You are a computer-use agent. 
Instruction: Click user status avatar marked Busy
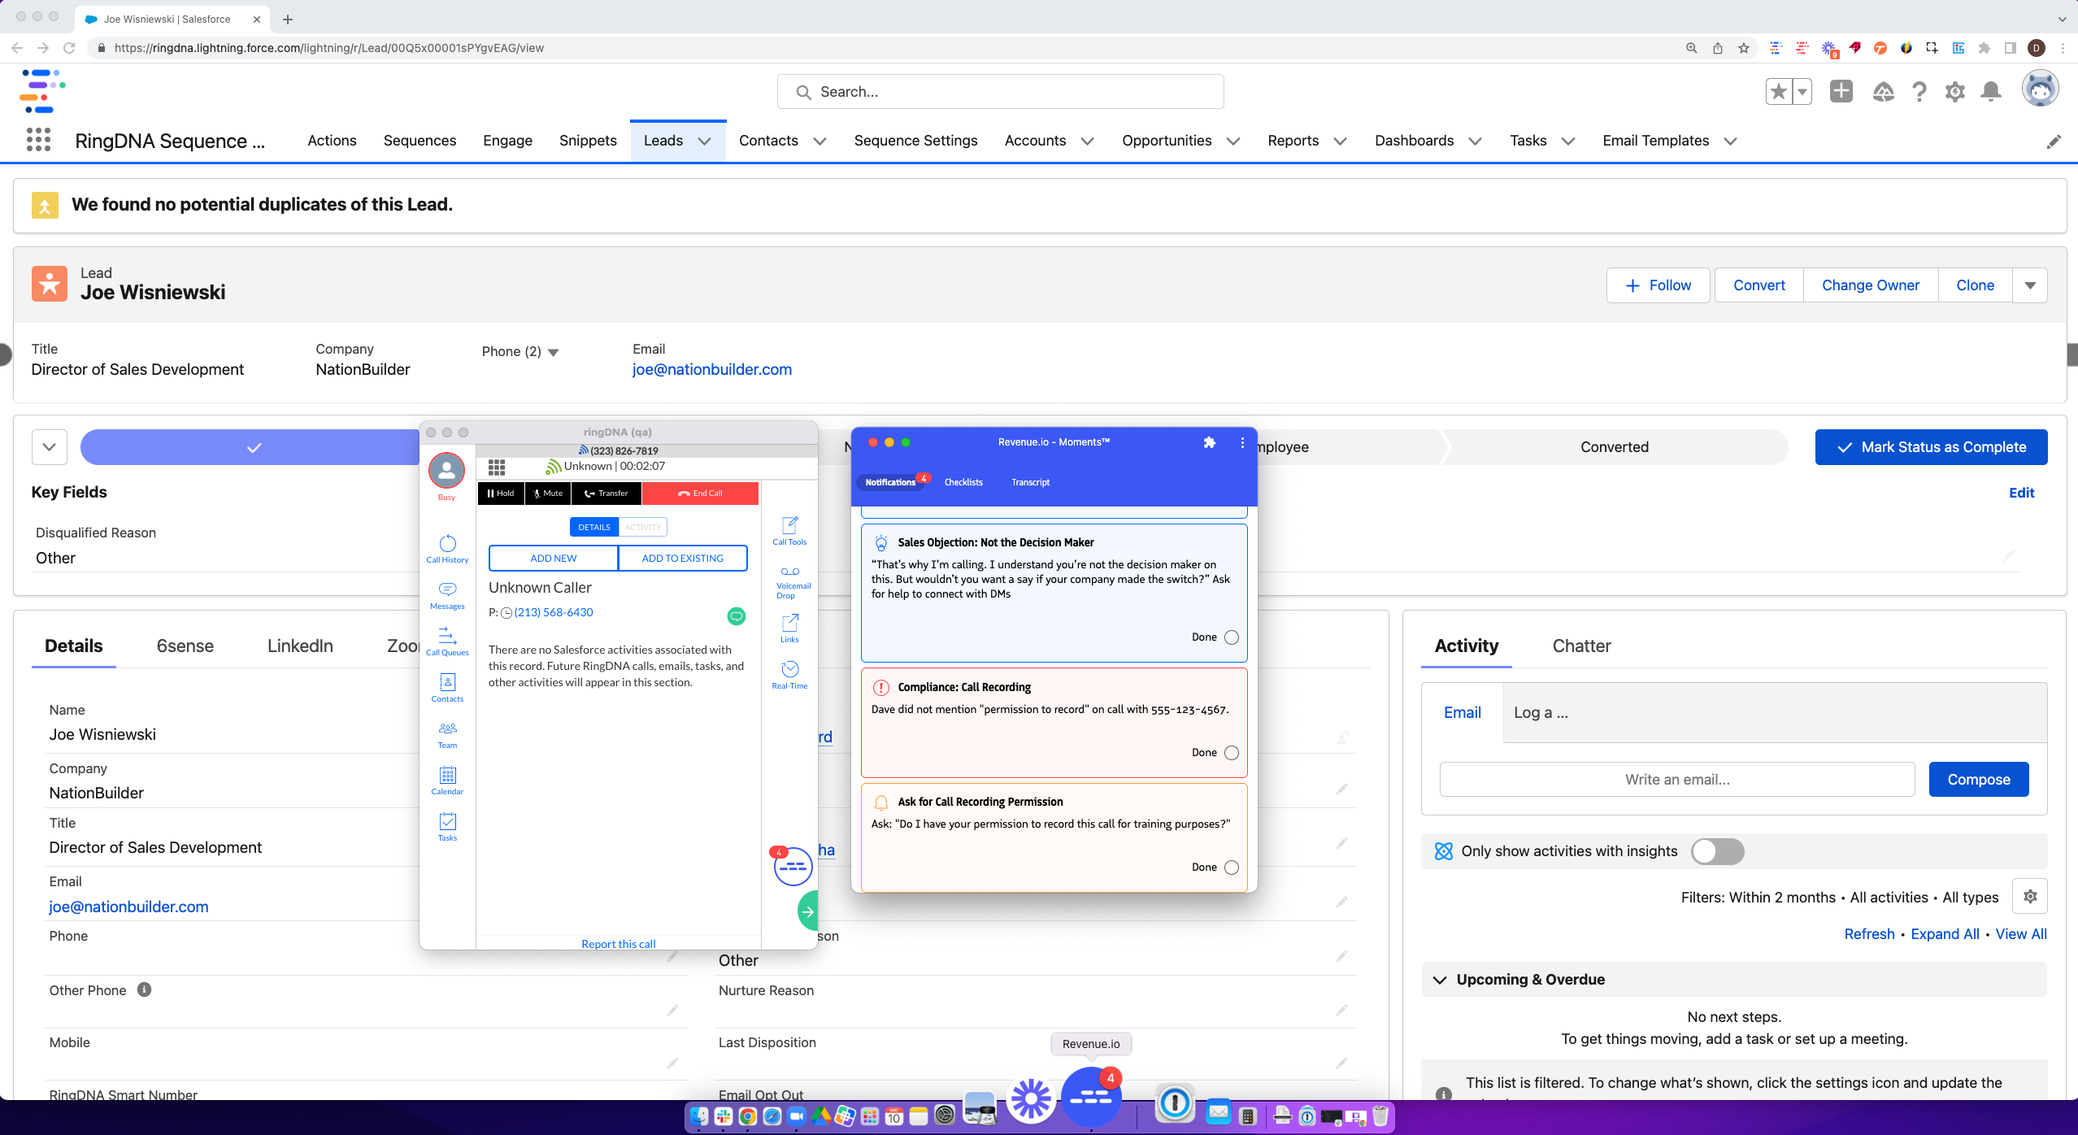(x=446, y=470)
